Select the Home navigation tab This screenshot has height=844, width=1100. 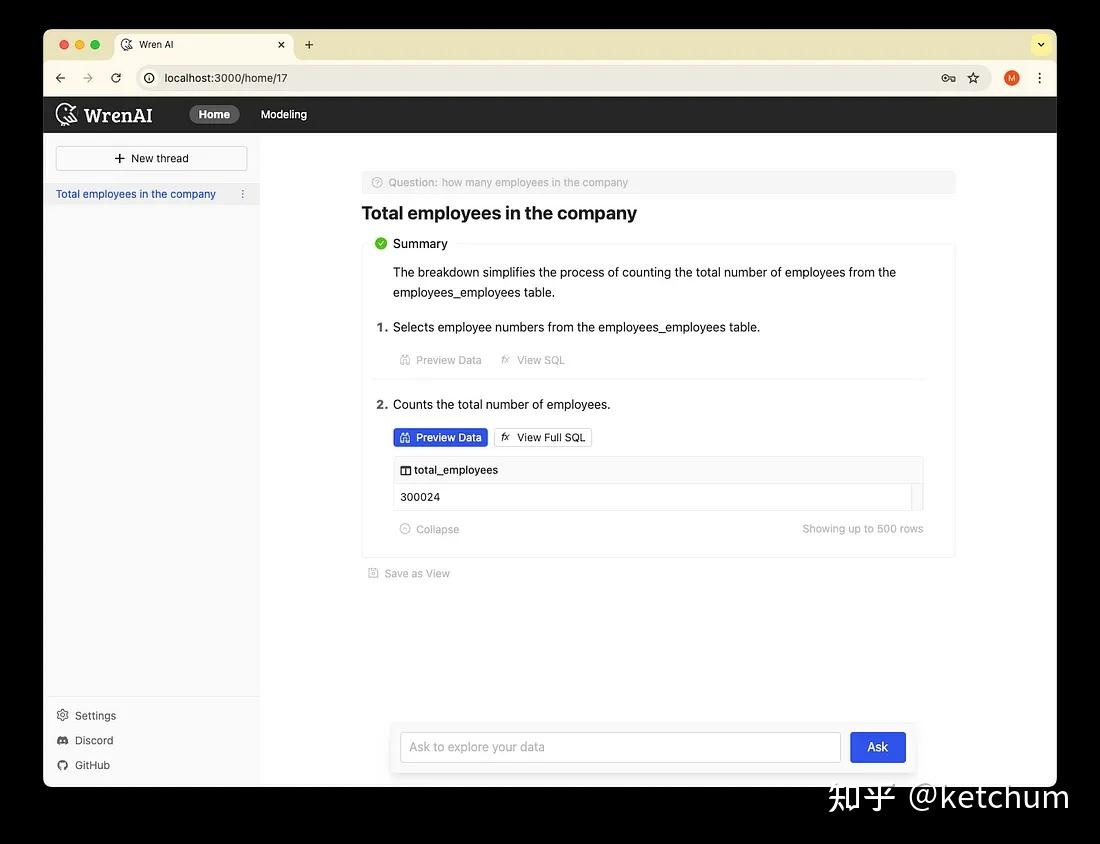(x=214, y=114)
